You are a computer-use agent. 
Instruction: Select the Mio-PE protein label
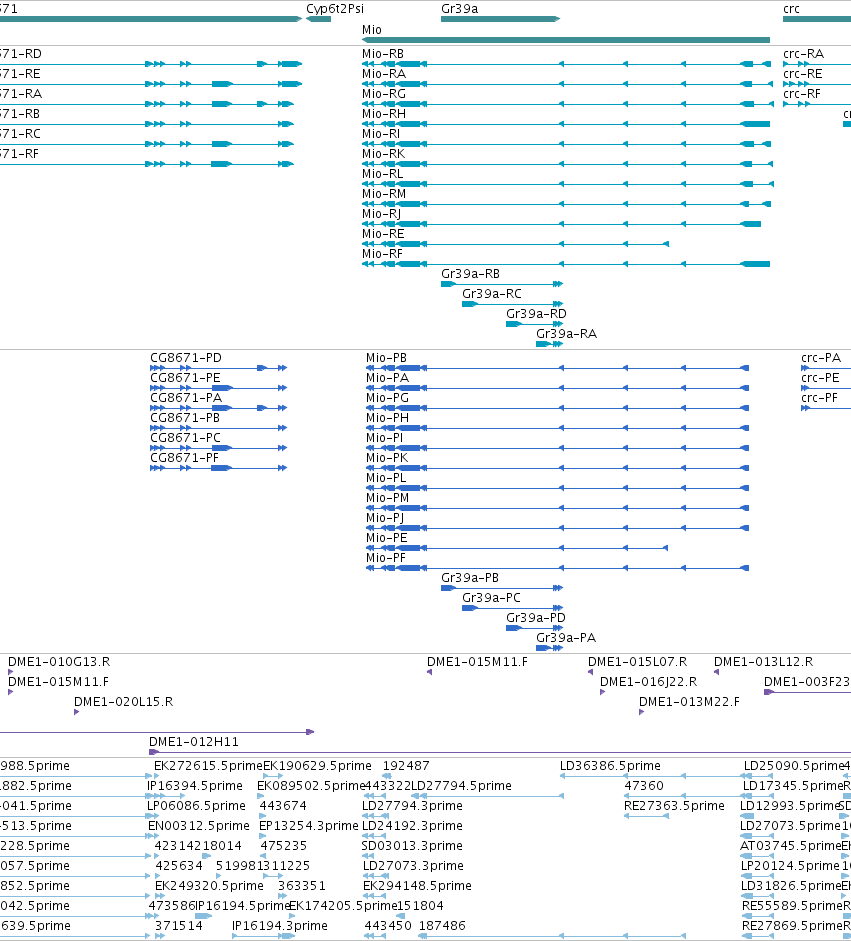pyautogui.click(x=386, y=538)
